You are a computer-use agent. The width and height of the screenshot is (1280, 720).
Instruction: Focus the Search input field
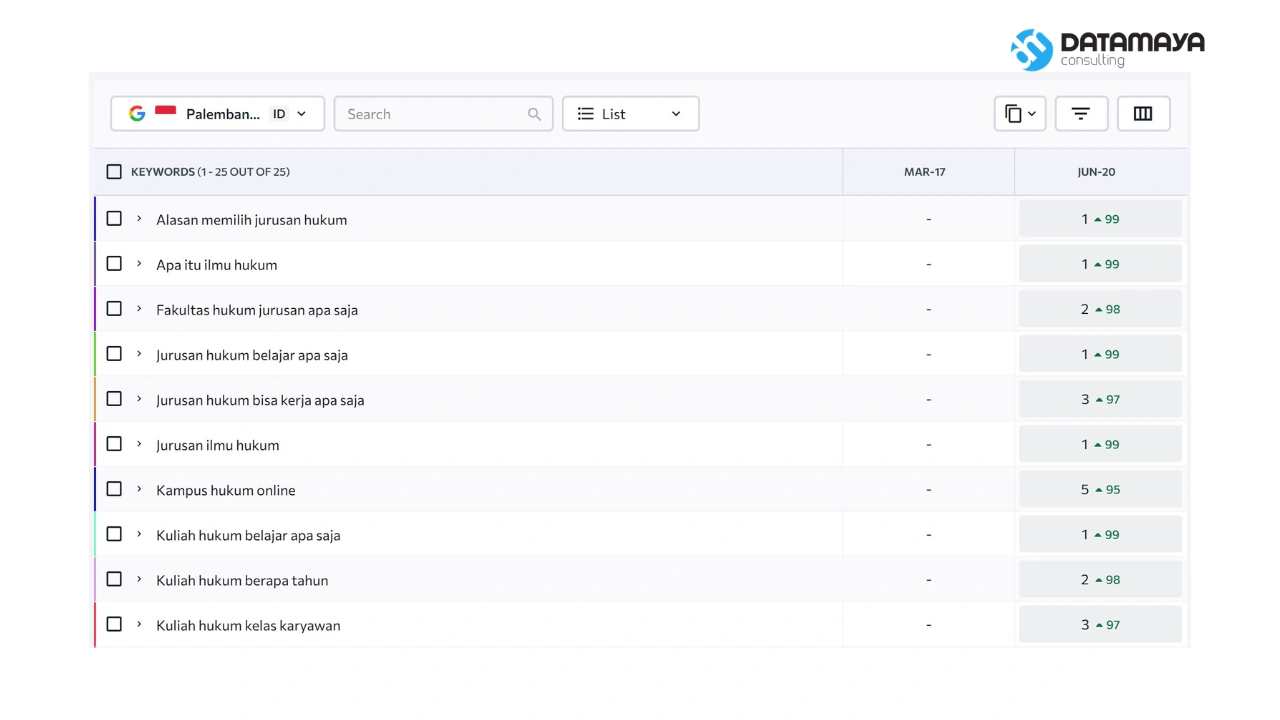(444, 114)
